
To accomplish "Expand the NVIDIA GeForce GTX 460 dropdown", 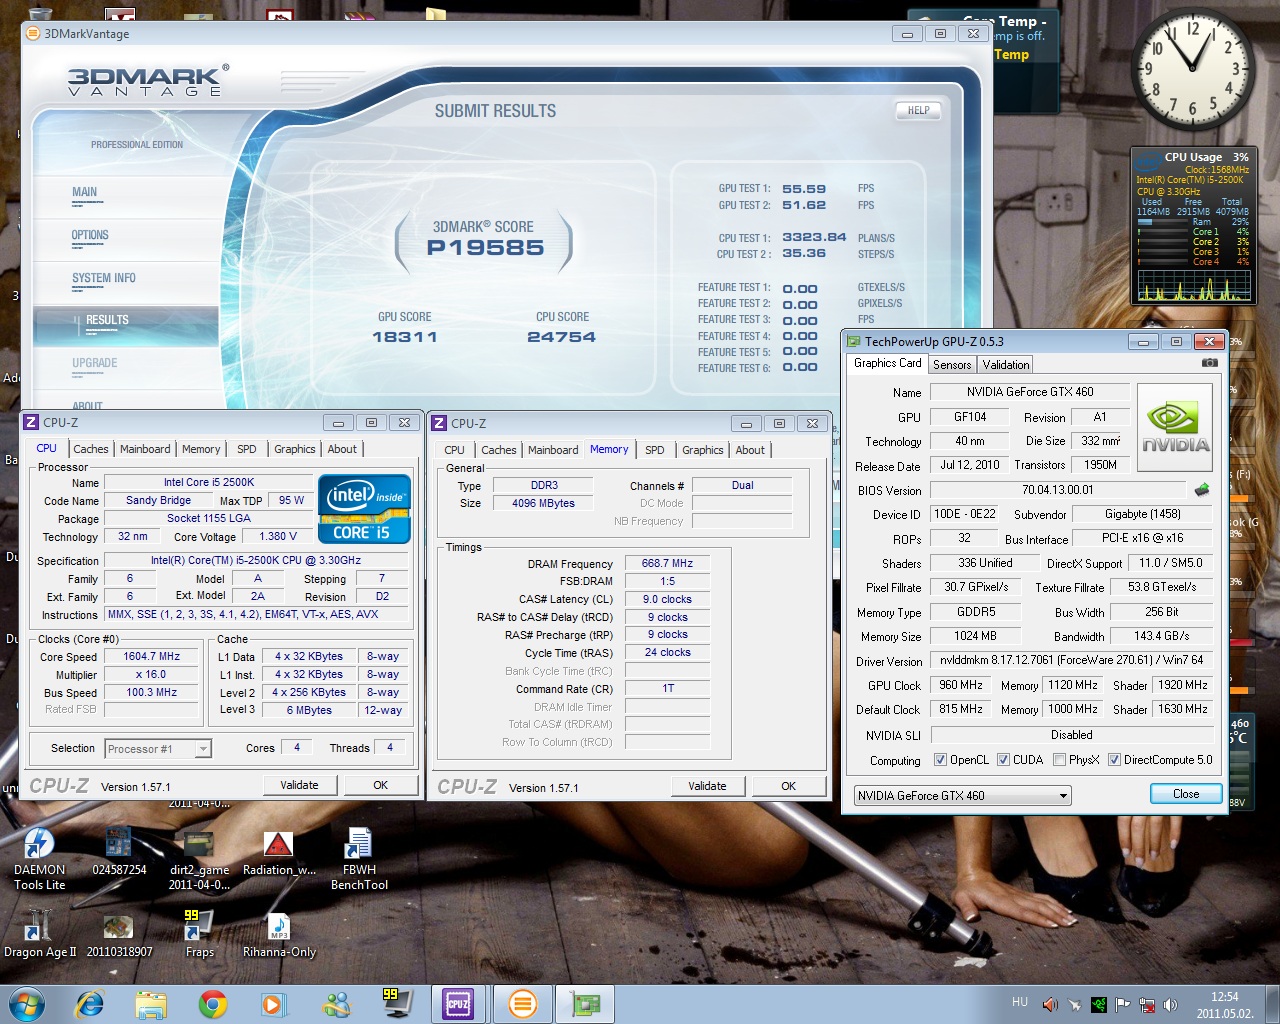I will [x=1063, y=796].
